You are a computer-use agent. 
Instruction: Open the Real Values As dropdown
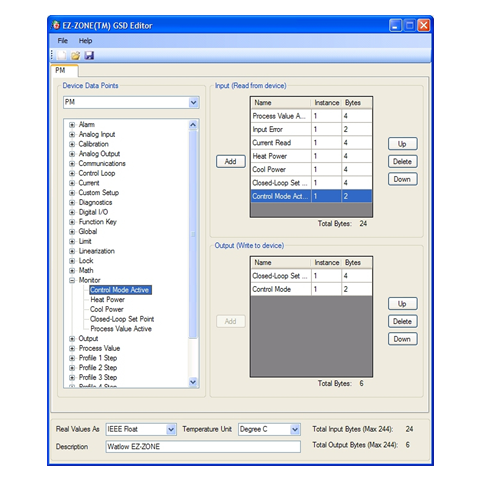pyautogui.click(x=171, y=429)
